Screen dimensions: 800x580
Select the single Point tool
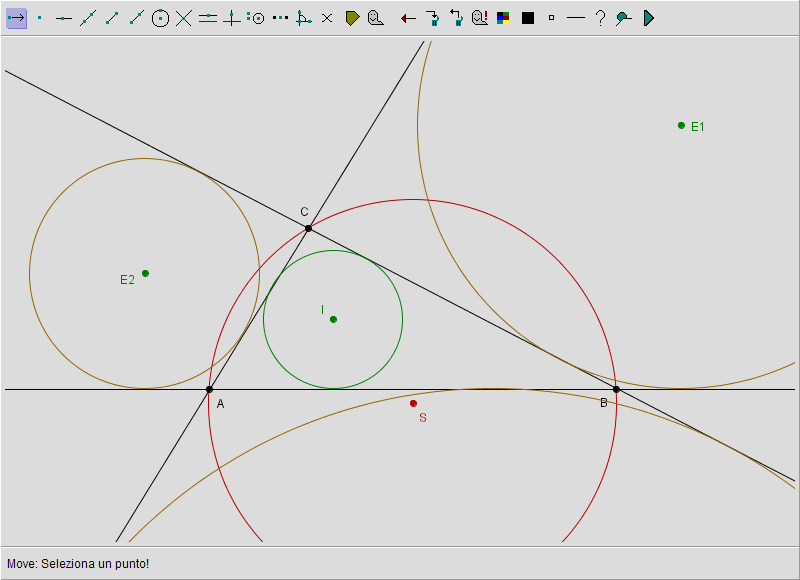click(40, 18)
